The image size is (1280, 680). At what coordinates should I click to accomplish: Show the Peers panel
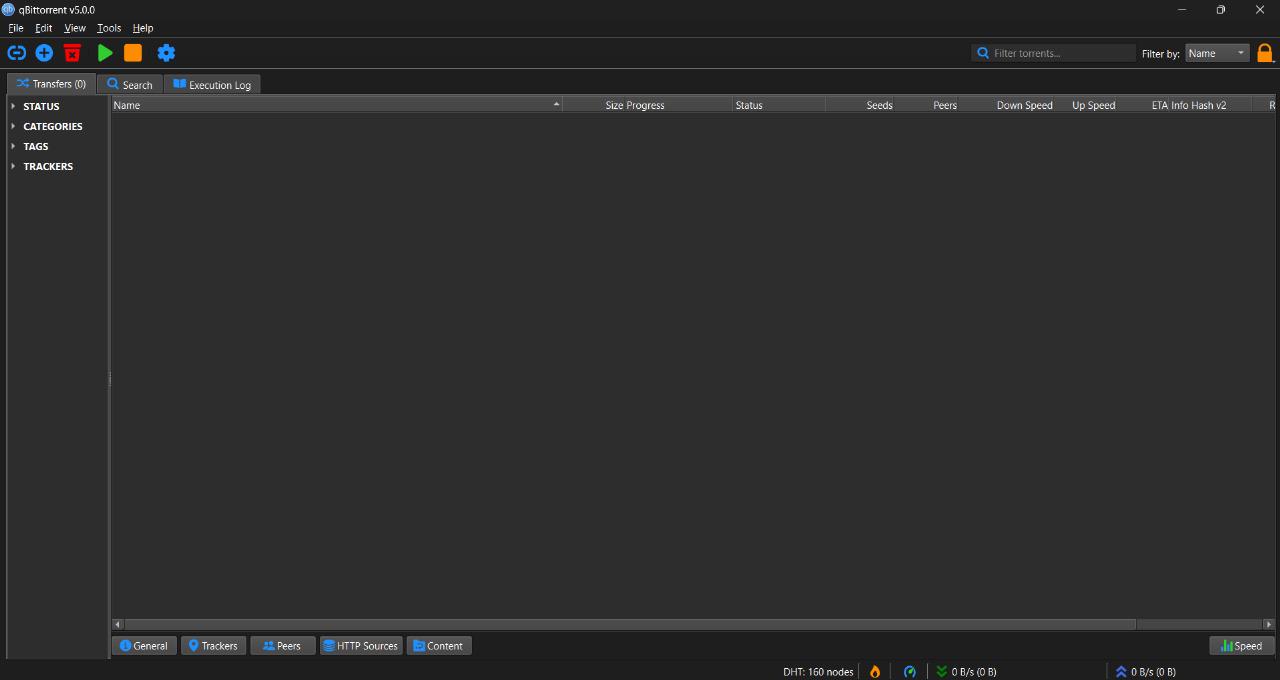(282, 645)
